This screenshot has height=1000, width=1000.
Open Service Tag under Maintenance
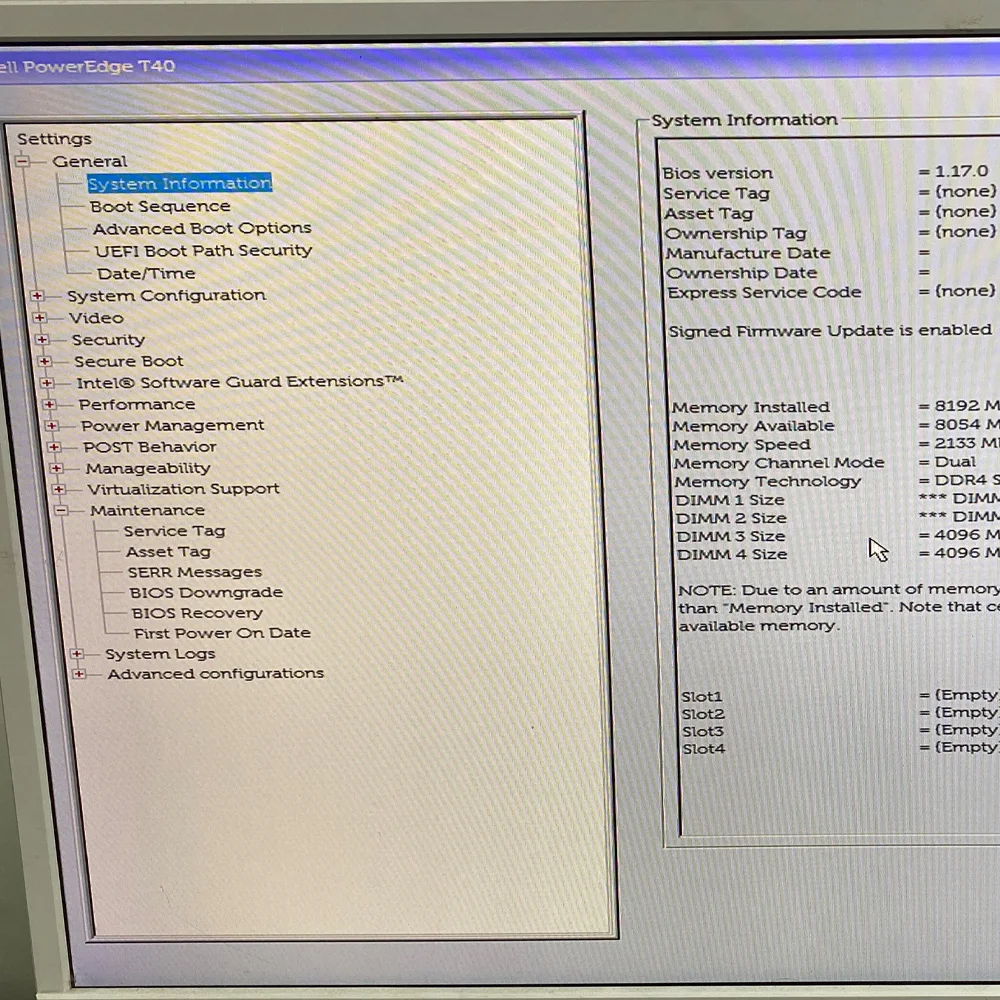(x=174, y=531)
